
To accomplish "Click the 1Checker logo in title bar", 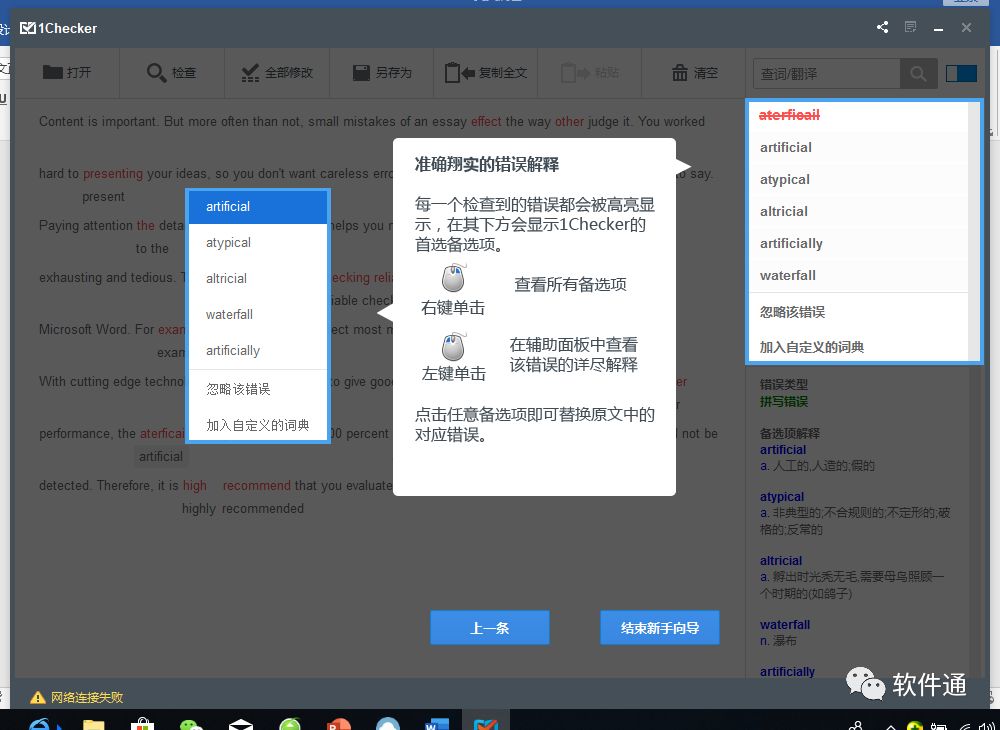I will (x=59, y=28).
